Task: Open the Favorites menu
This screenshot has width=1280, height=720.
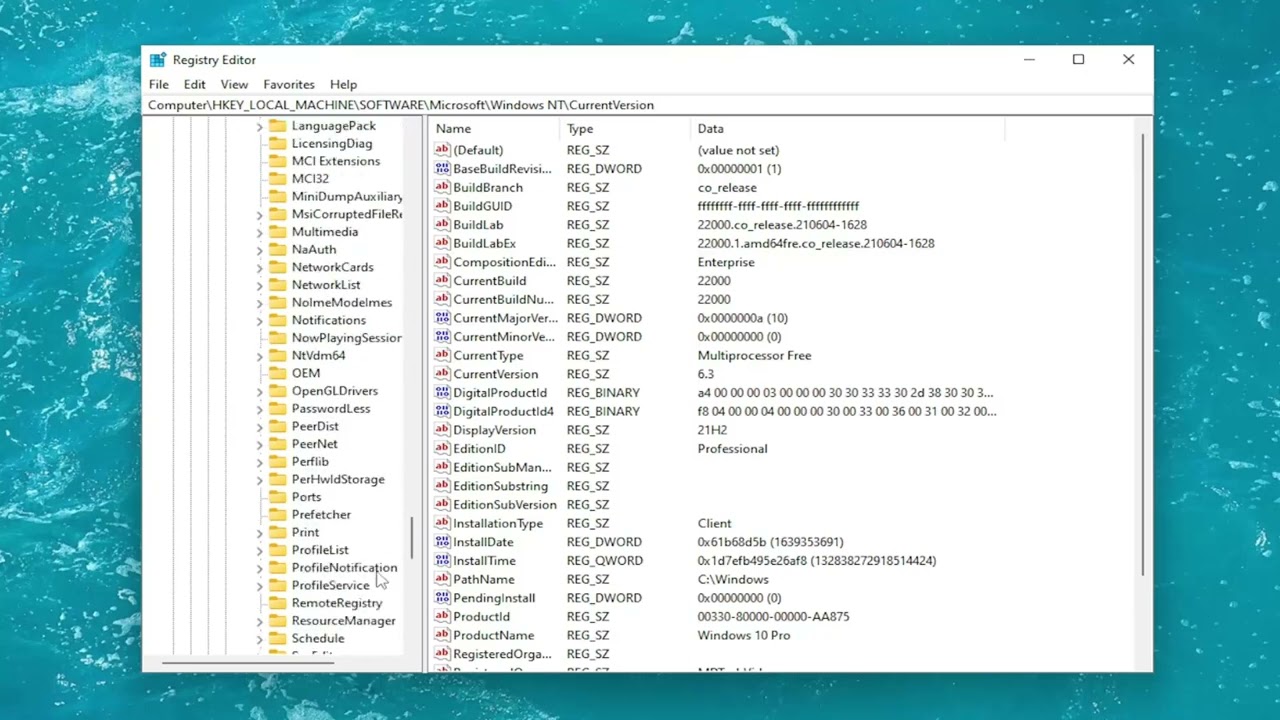Action: [x=289, y=85]
